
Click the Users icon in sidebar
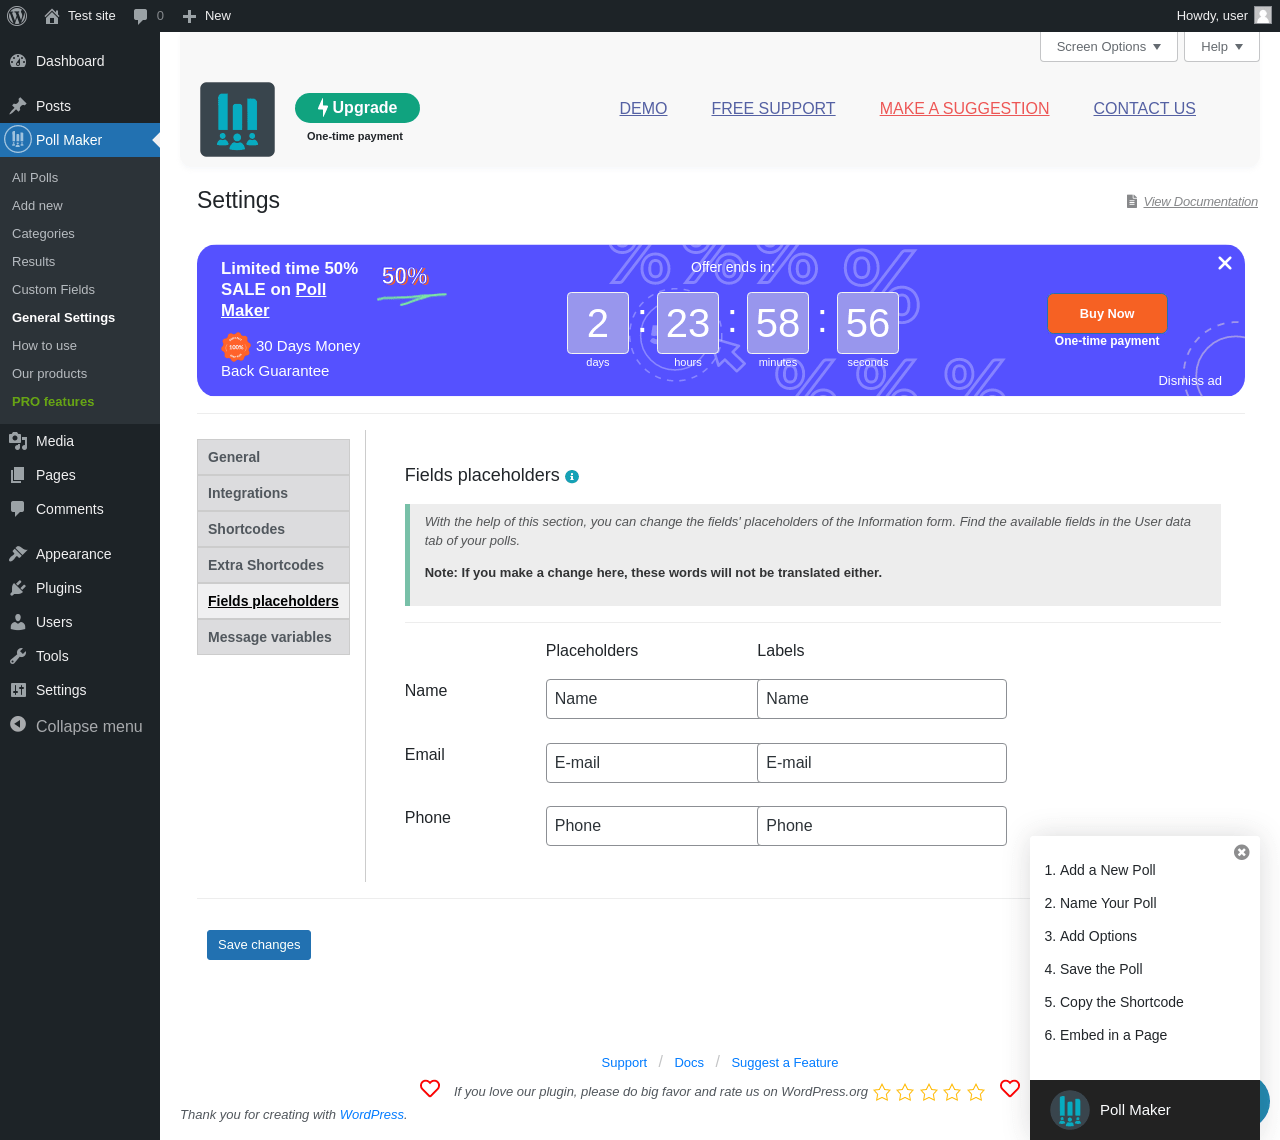pyautogui.click(x=18, y=622)
